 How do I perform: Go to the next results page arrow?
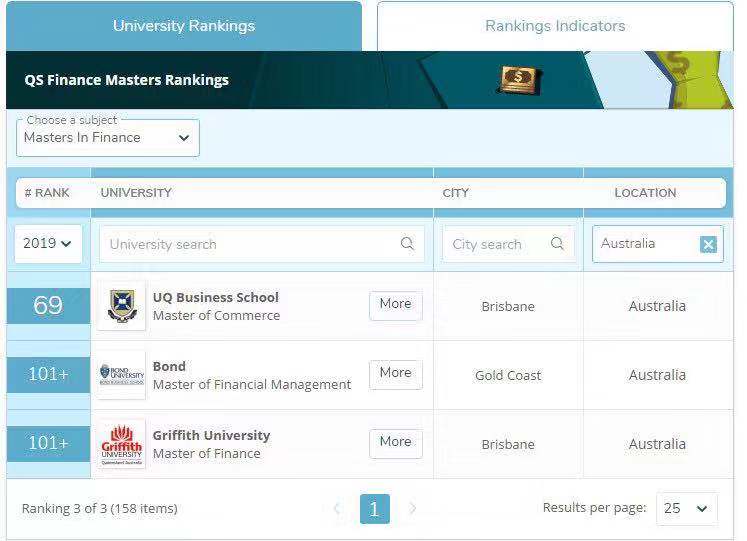412,509
